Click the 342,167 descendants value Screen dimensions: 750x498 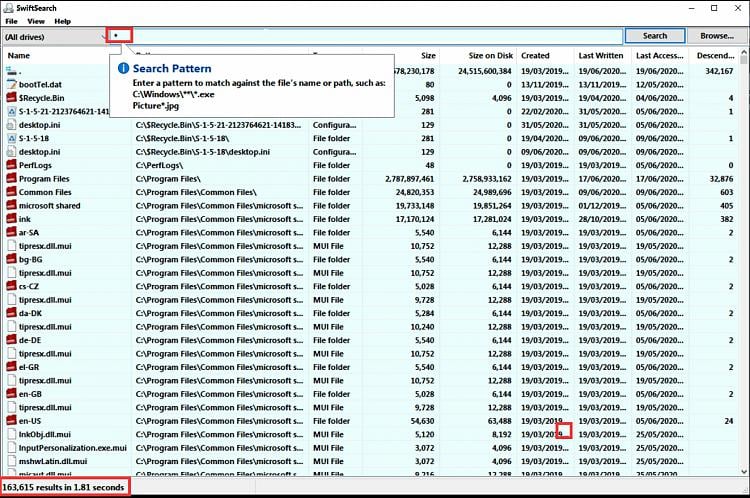pyautogui.click(x=719, y=71)
